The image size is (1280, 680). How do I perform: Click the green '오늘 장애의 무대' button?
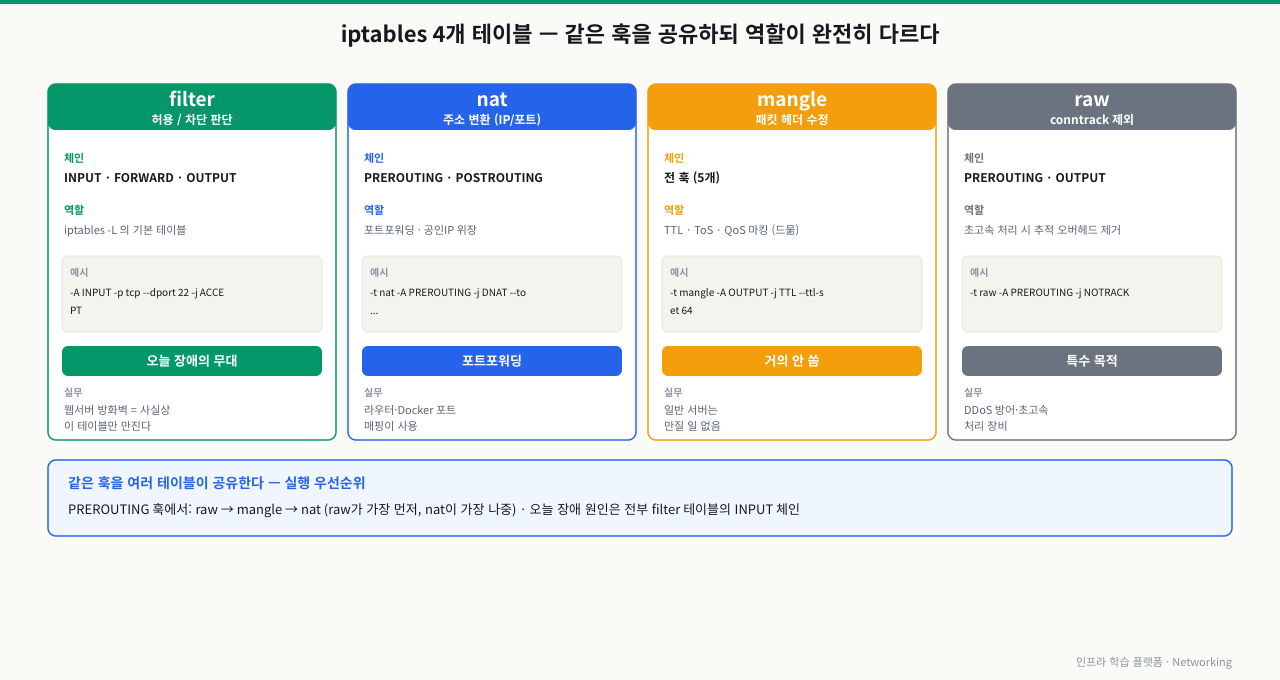(x=192, y=361)
